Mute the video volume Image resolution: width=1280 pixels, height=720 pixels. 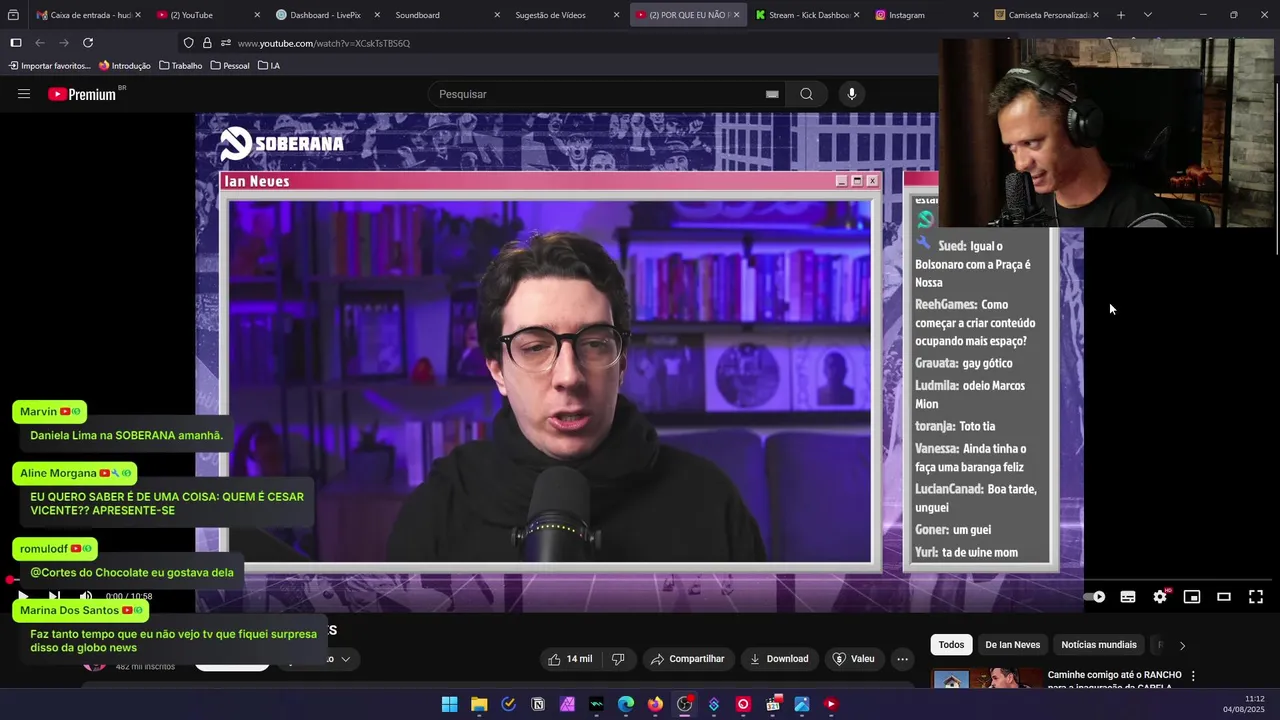(86, 596)
